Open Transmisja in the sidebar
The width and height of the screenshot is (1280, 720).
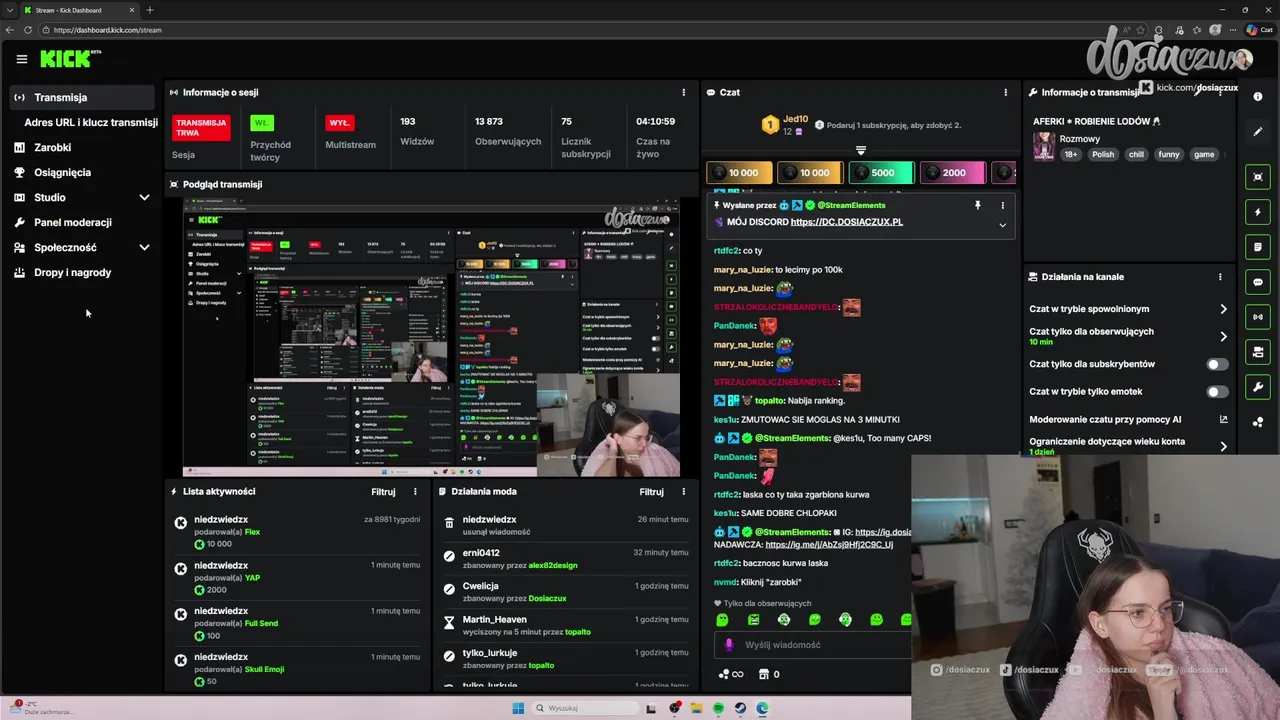tap(82, 97)
